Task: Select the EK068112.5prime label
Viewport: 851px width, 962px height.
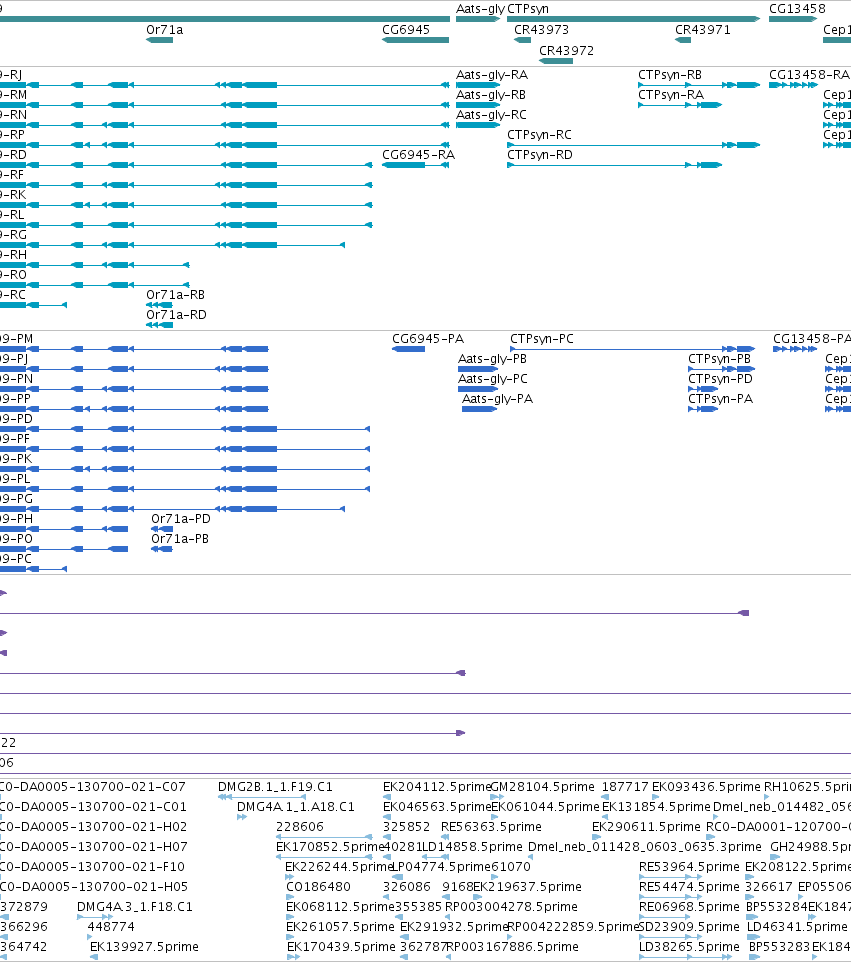Action: click(x=340, y=907)
